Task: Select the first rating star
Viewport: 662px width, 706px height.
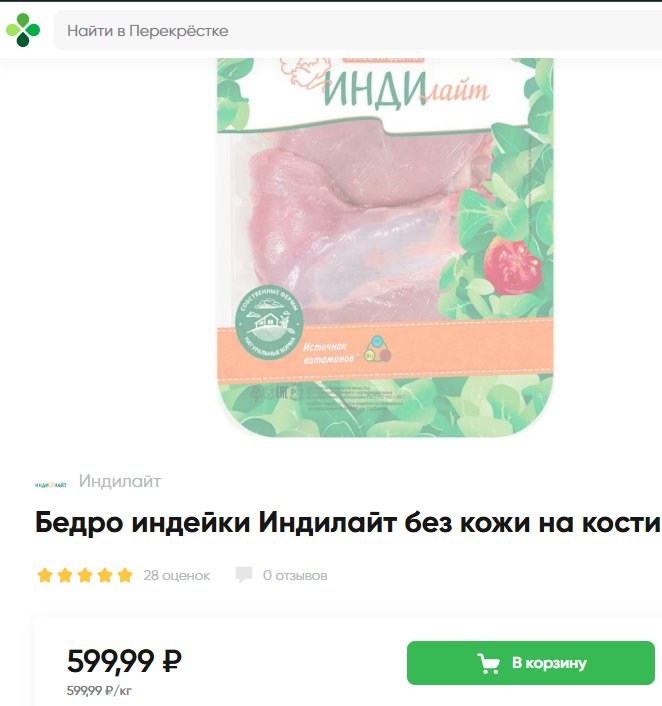Action: (45, 575)
